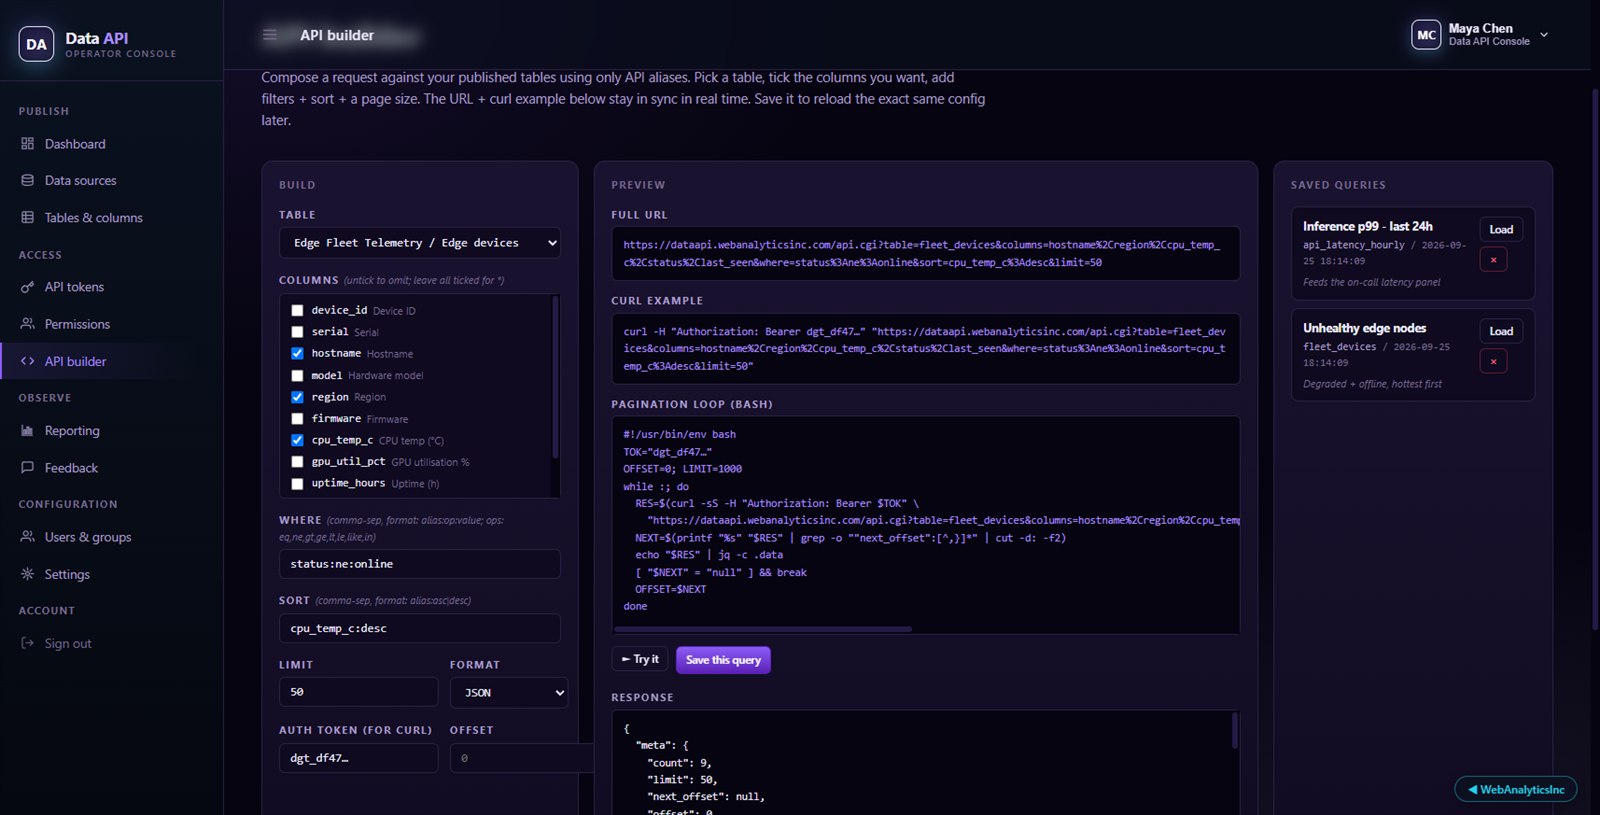Screen dimensions: 1600x815
Task: Click the Sign out arrow icon
Action: coord(28,644)
